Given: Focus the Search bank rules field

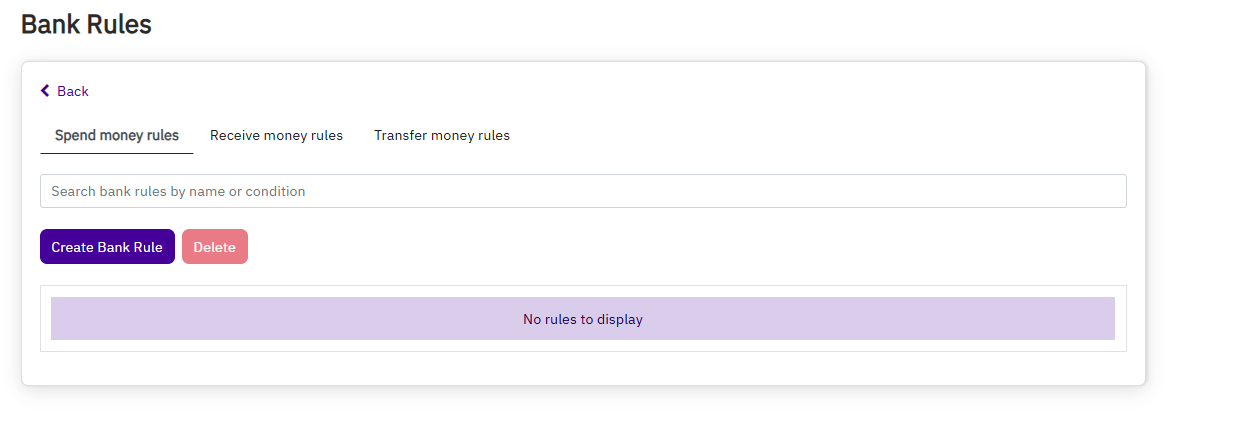Looking at the screenshot, I should pyautogui.click(x=583, y=191).
